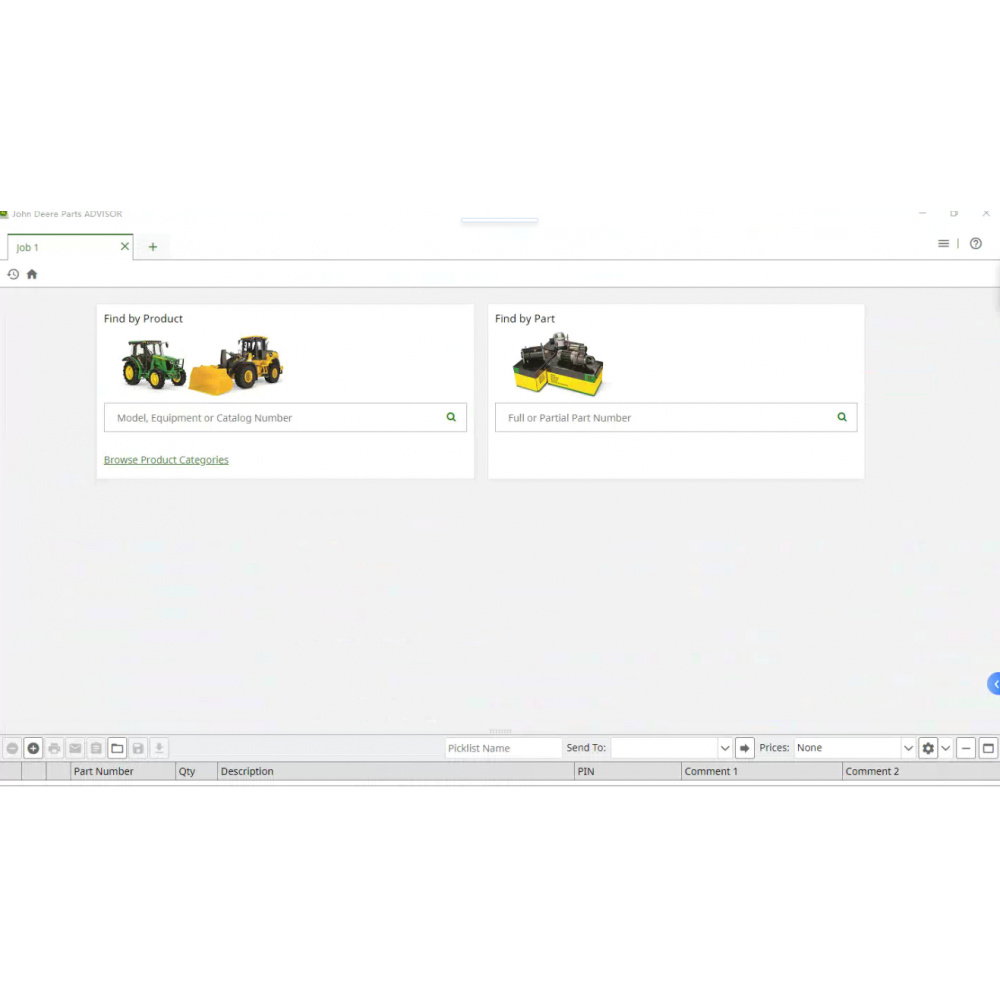1000x1000 pixels.
Task: Click the PIN column header
Action: 628,771
